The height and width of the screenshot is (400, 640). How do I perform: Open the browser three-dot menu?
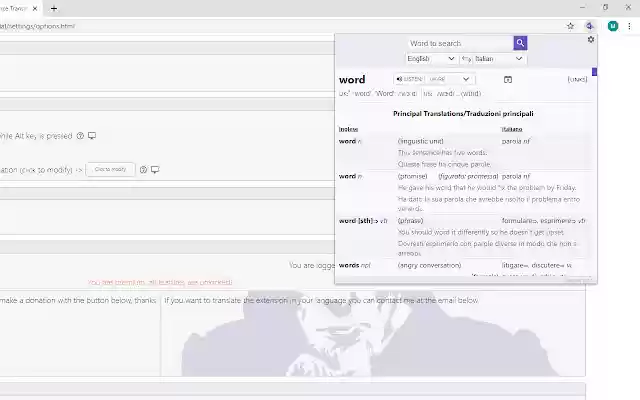click(629, 26)
